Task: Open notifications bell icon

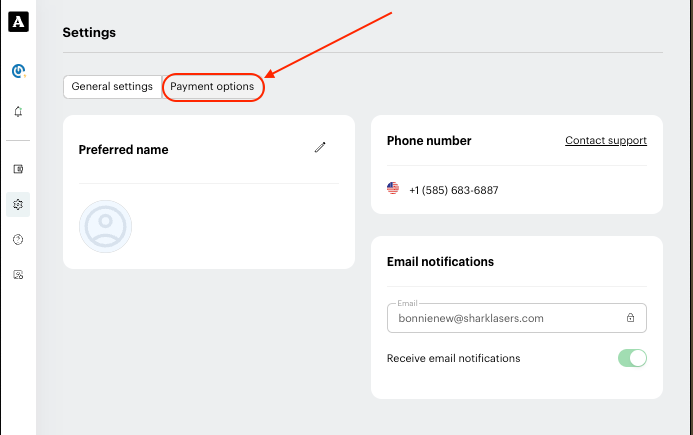Action: point(18,111)
